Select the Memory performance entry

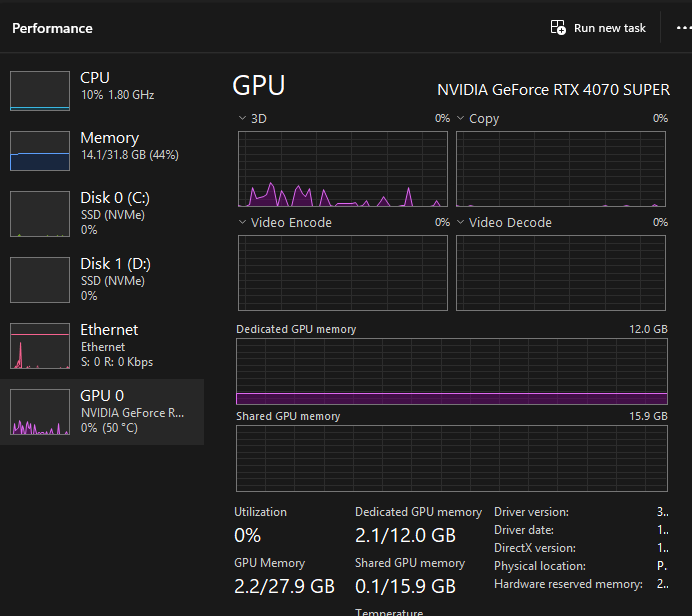(102, 150)
